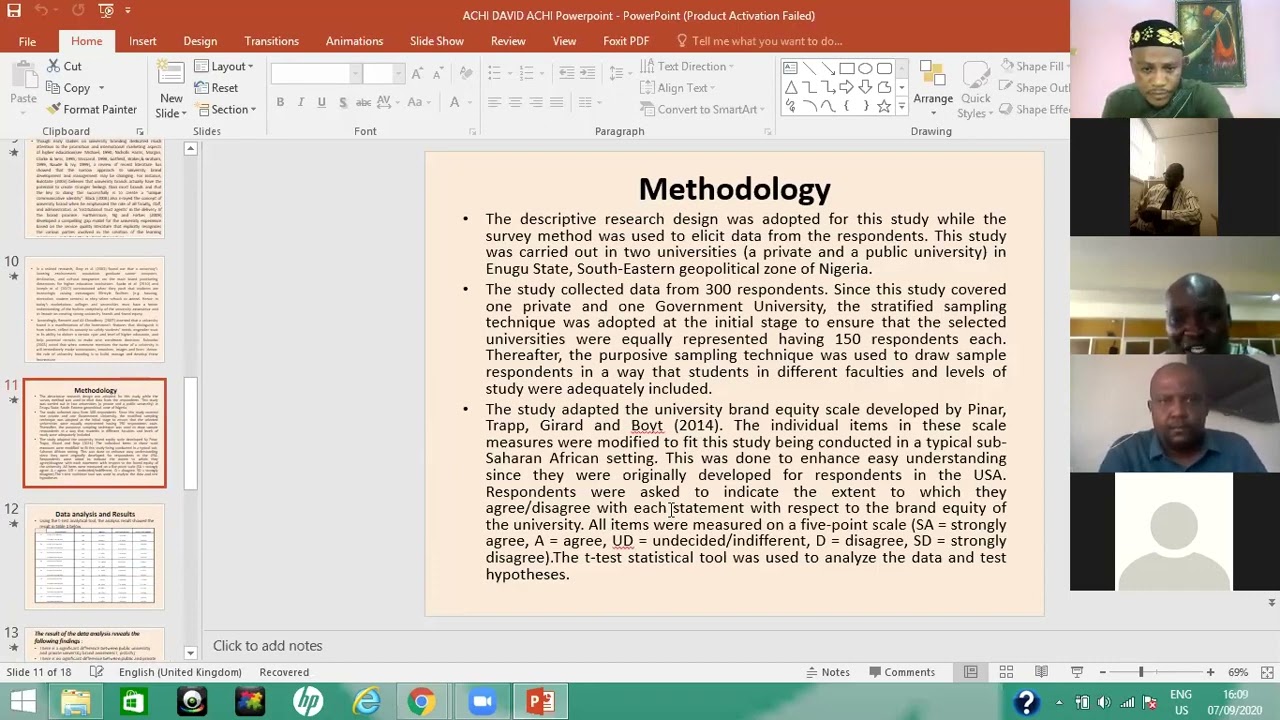Toggle Underline formatting
Image resolution: width=1280 pixels, height=720 pixels.
click(x=321, y=102)
